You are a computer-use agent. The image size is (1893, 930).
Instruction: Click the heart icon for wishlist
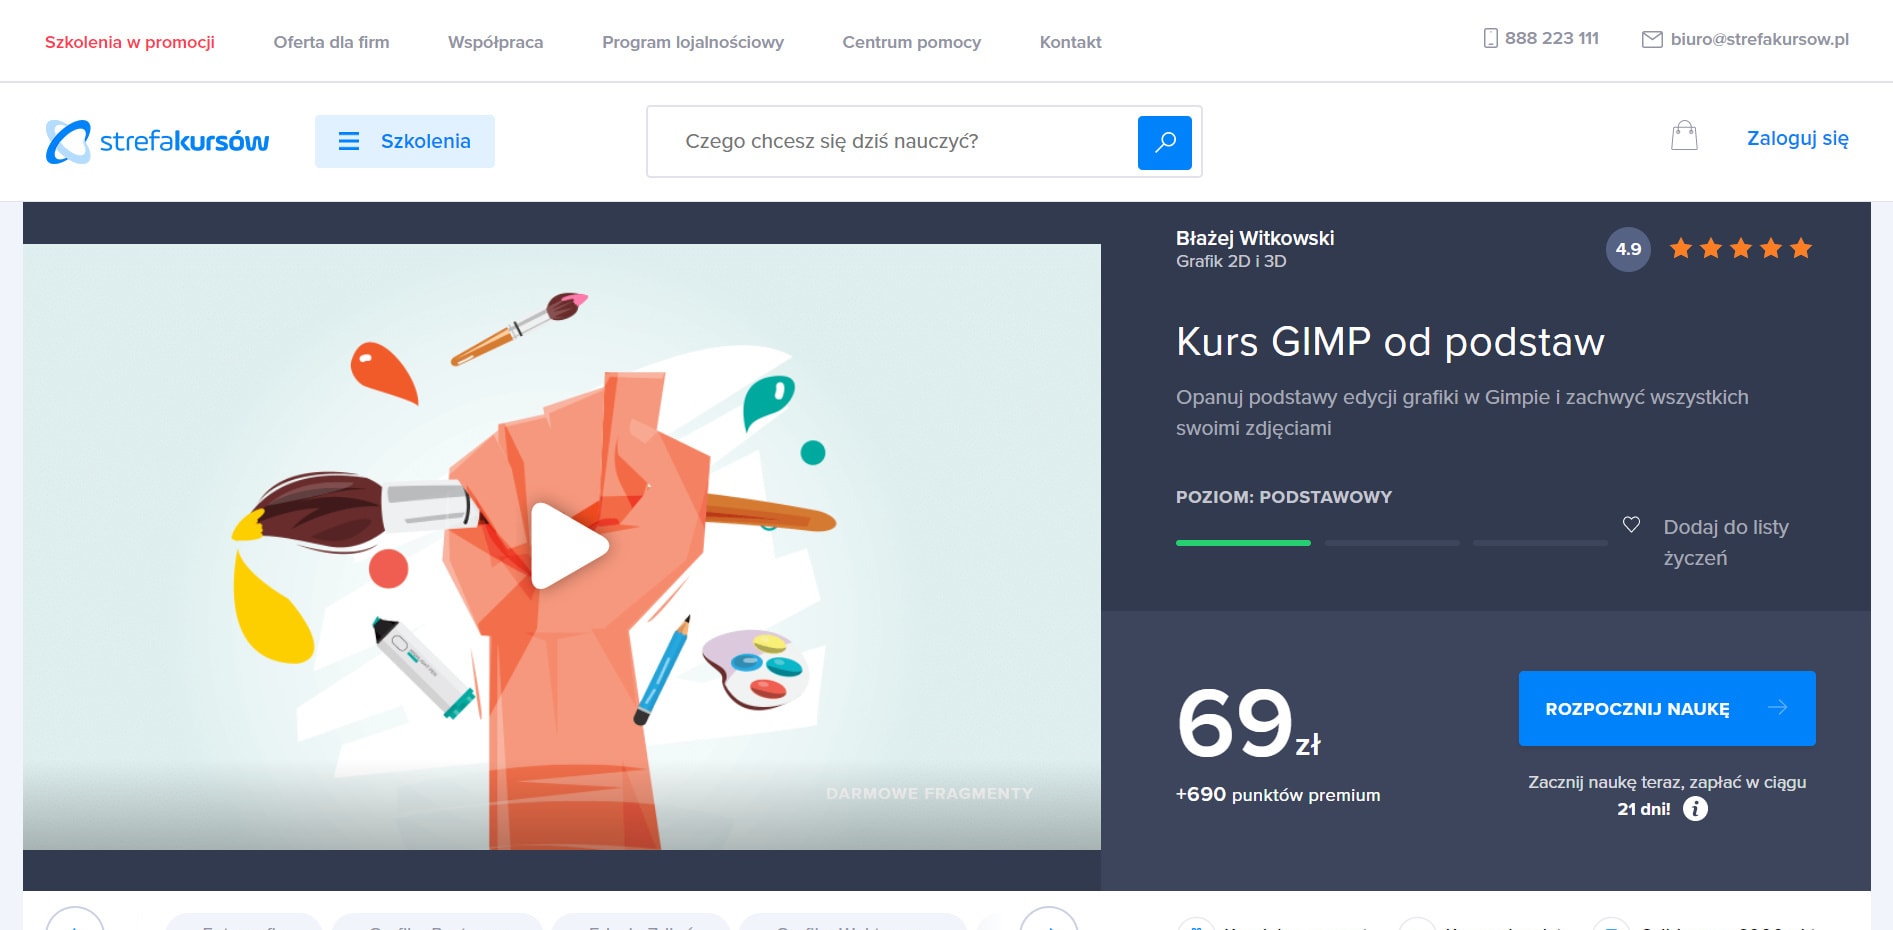pos(1631,524)
